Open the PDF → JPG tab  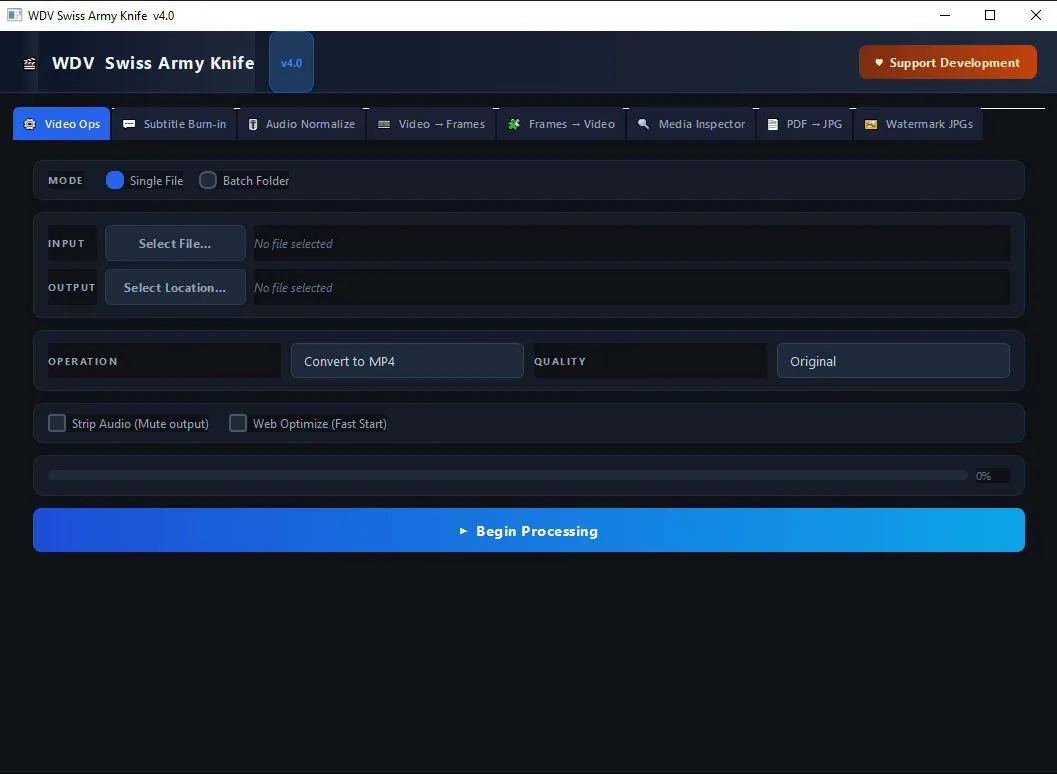[804, 124]
